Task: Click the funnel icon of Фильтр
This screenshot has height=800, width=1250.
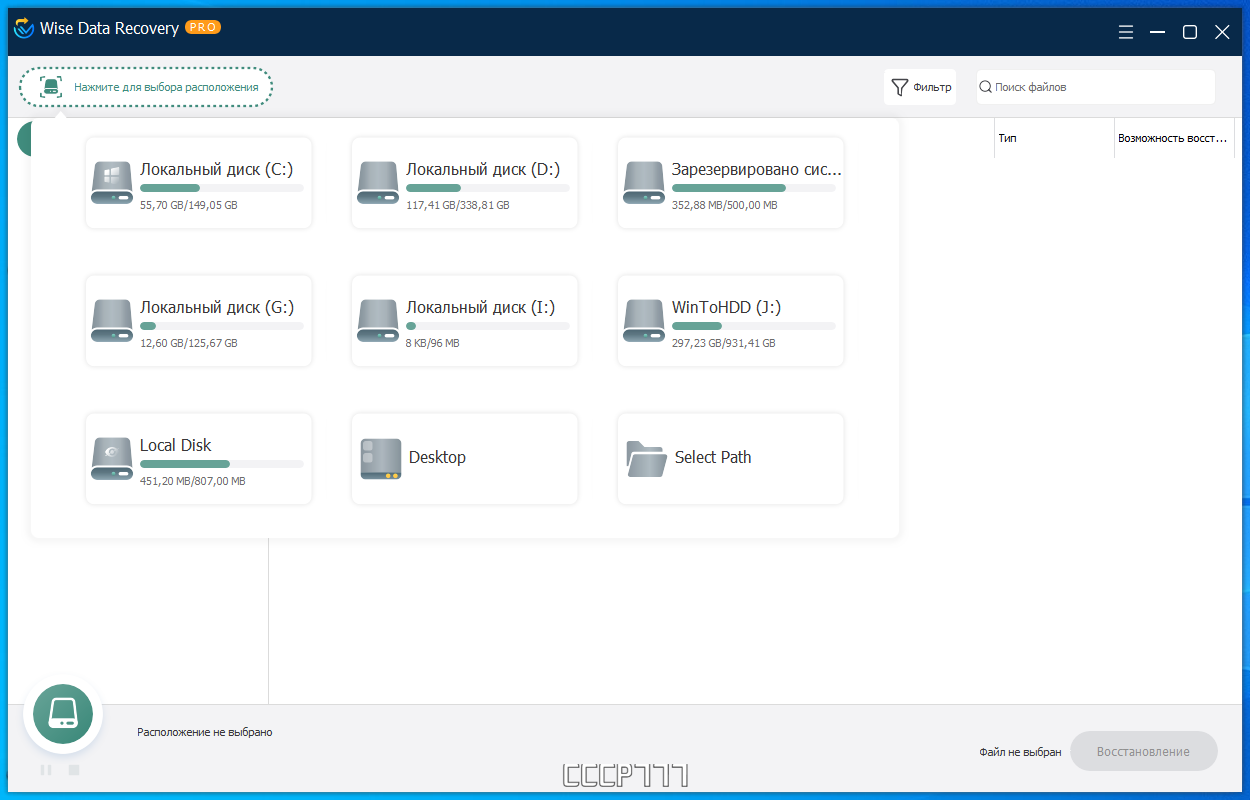Action: [x=900, y=87]
